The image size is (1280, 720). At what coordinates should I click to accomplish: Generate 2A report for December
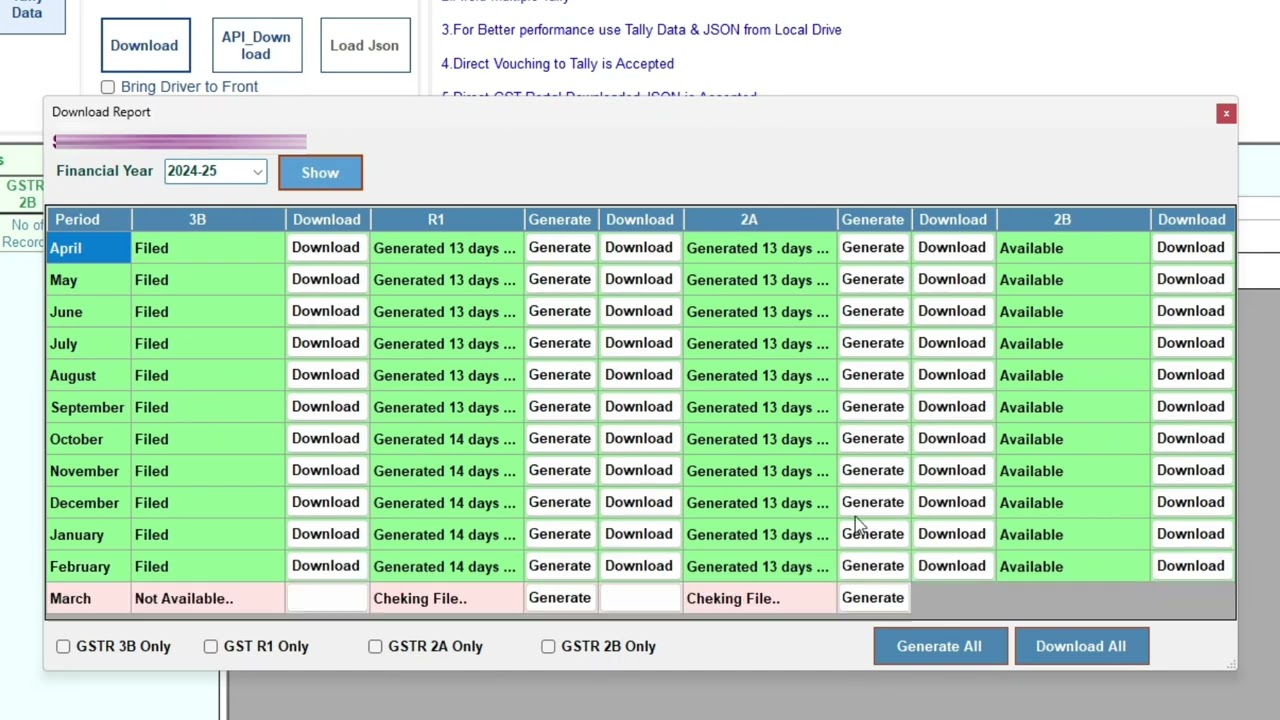873,502
